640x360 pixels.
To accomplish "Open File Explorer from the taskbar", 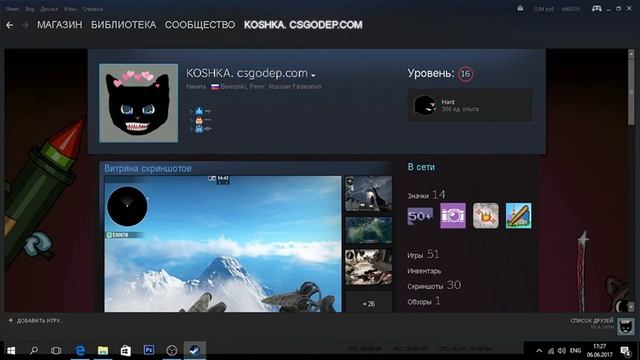I will click(x=103, y=350).
